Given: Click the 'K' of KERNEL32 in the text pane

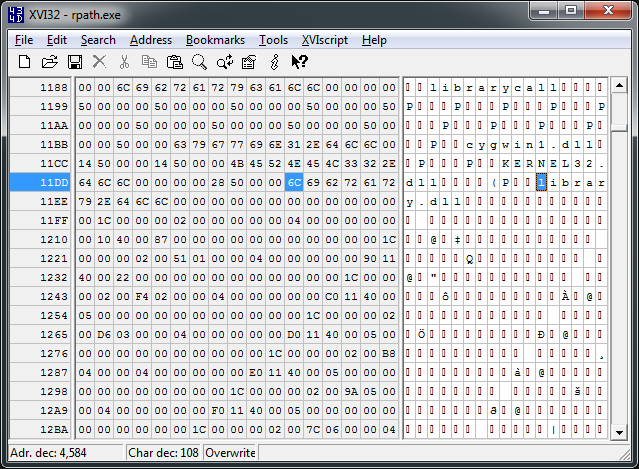Looking at the screenshot, I should (x=505, y=163).
